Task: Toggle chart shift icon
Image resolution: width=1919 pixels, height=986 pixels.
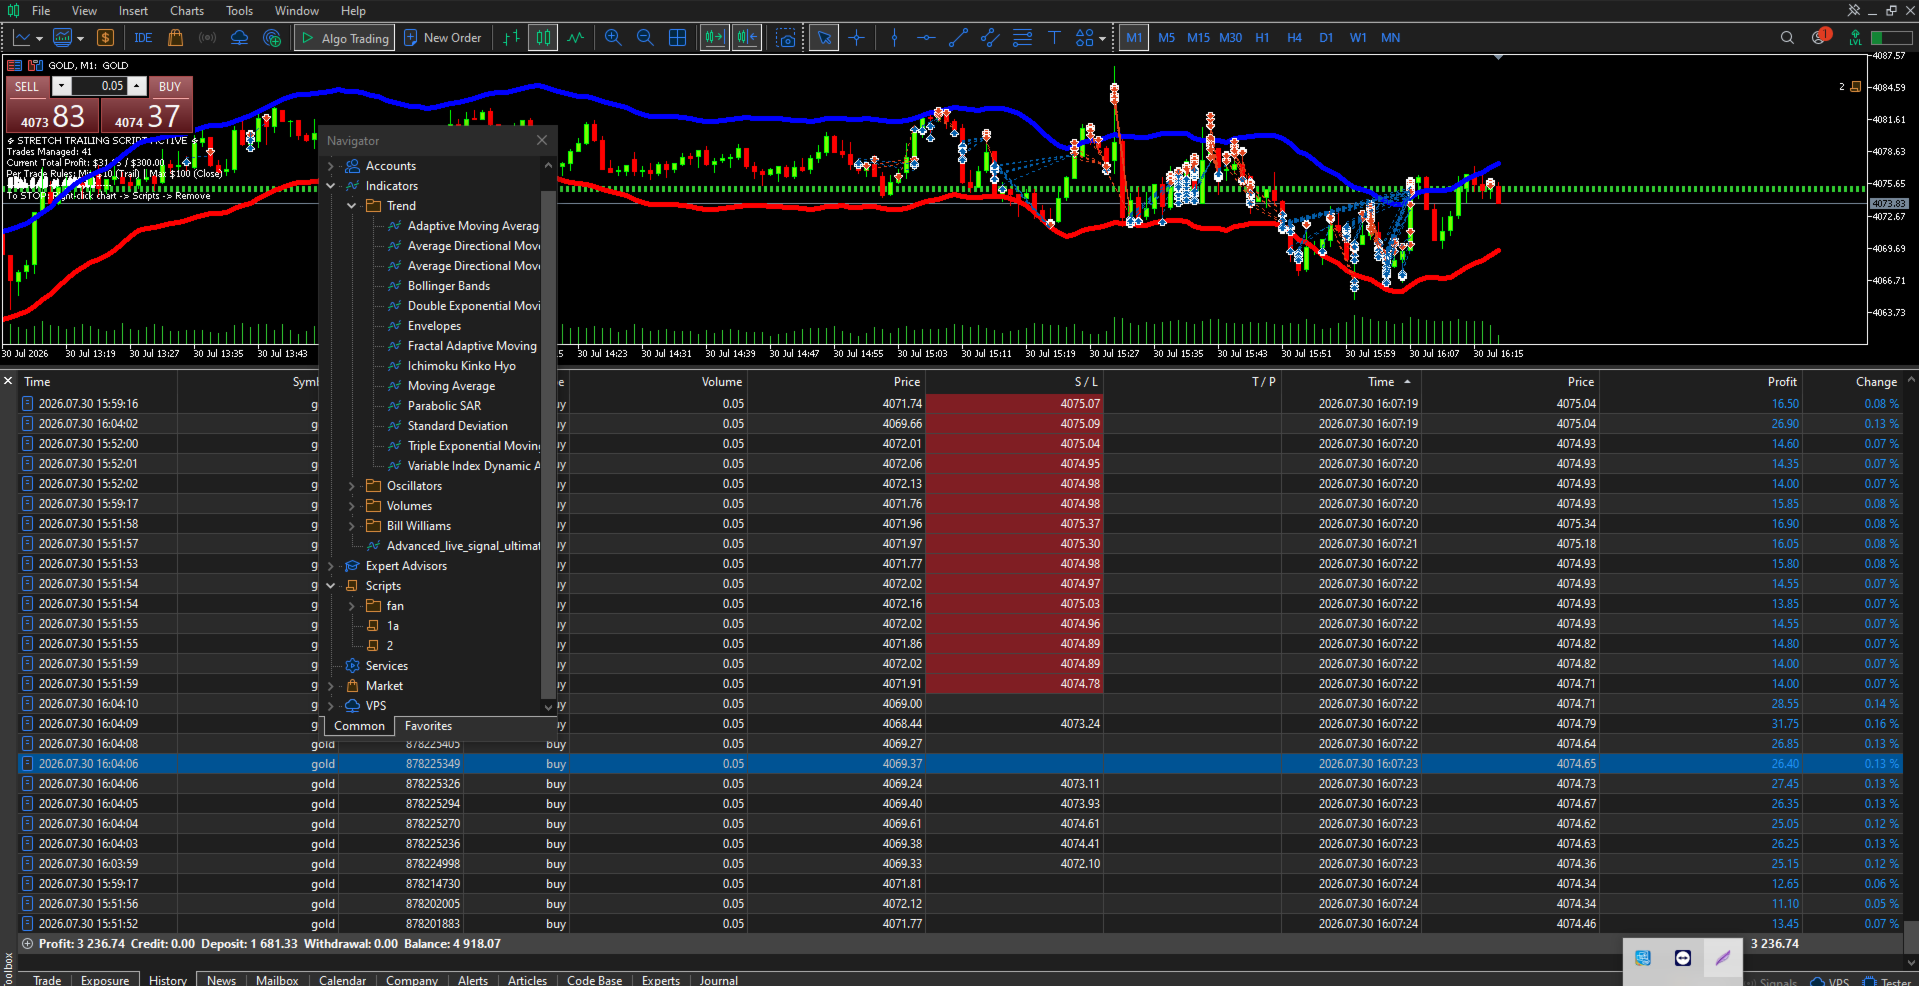Action: point(747,38)
